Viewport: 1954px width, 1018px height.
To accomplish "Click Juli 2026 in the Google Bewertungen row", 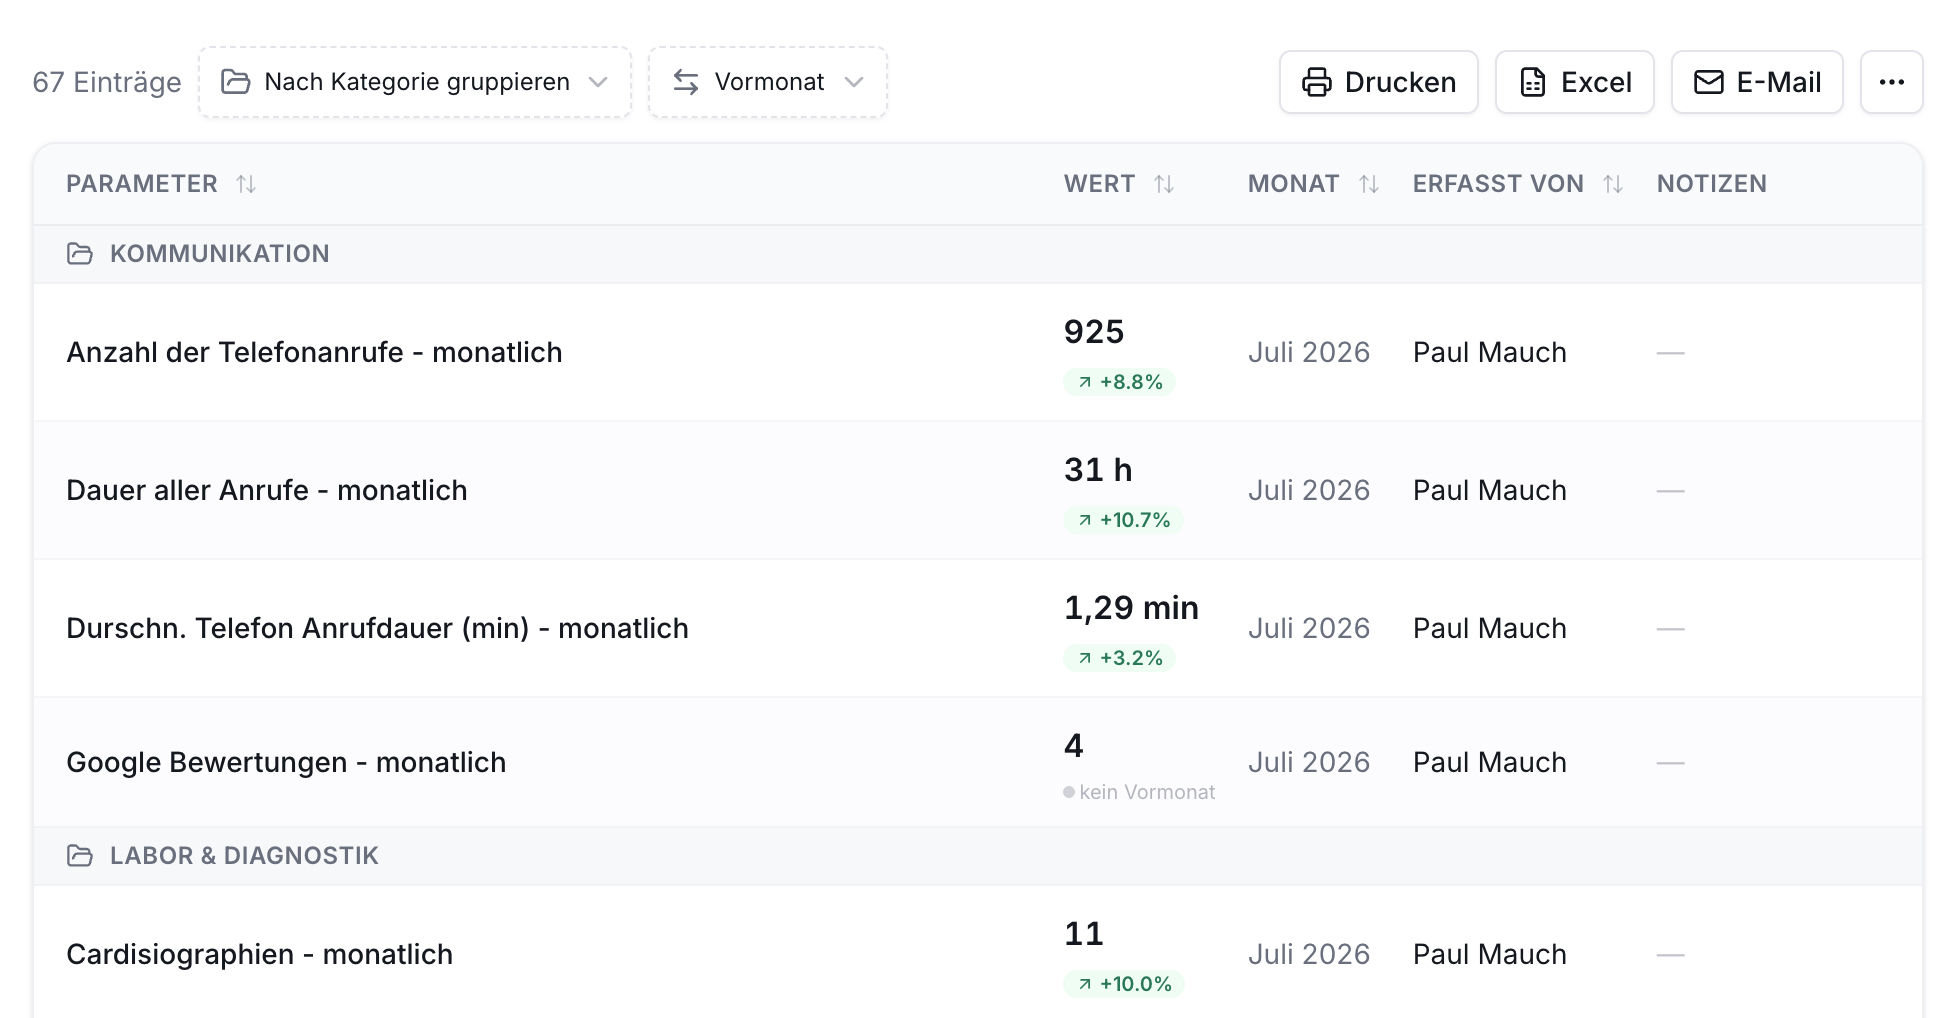I will point(1309,762).
